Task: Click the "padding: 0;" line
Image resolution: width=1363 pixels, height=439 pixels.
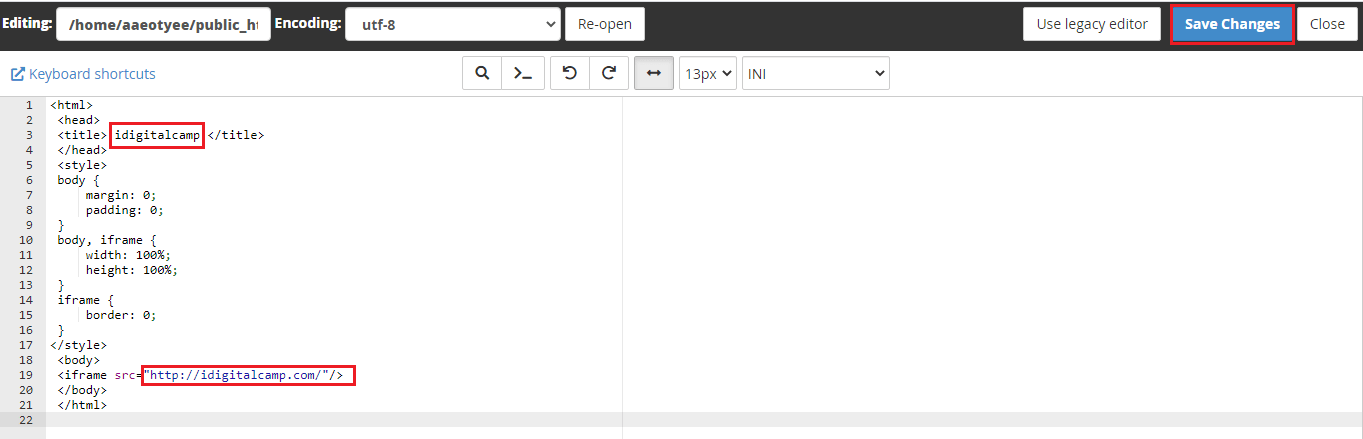Action: pos(124,210)
